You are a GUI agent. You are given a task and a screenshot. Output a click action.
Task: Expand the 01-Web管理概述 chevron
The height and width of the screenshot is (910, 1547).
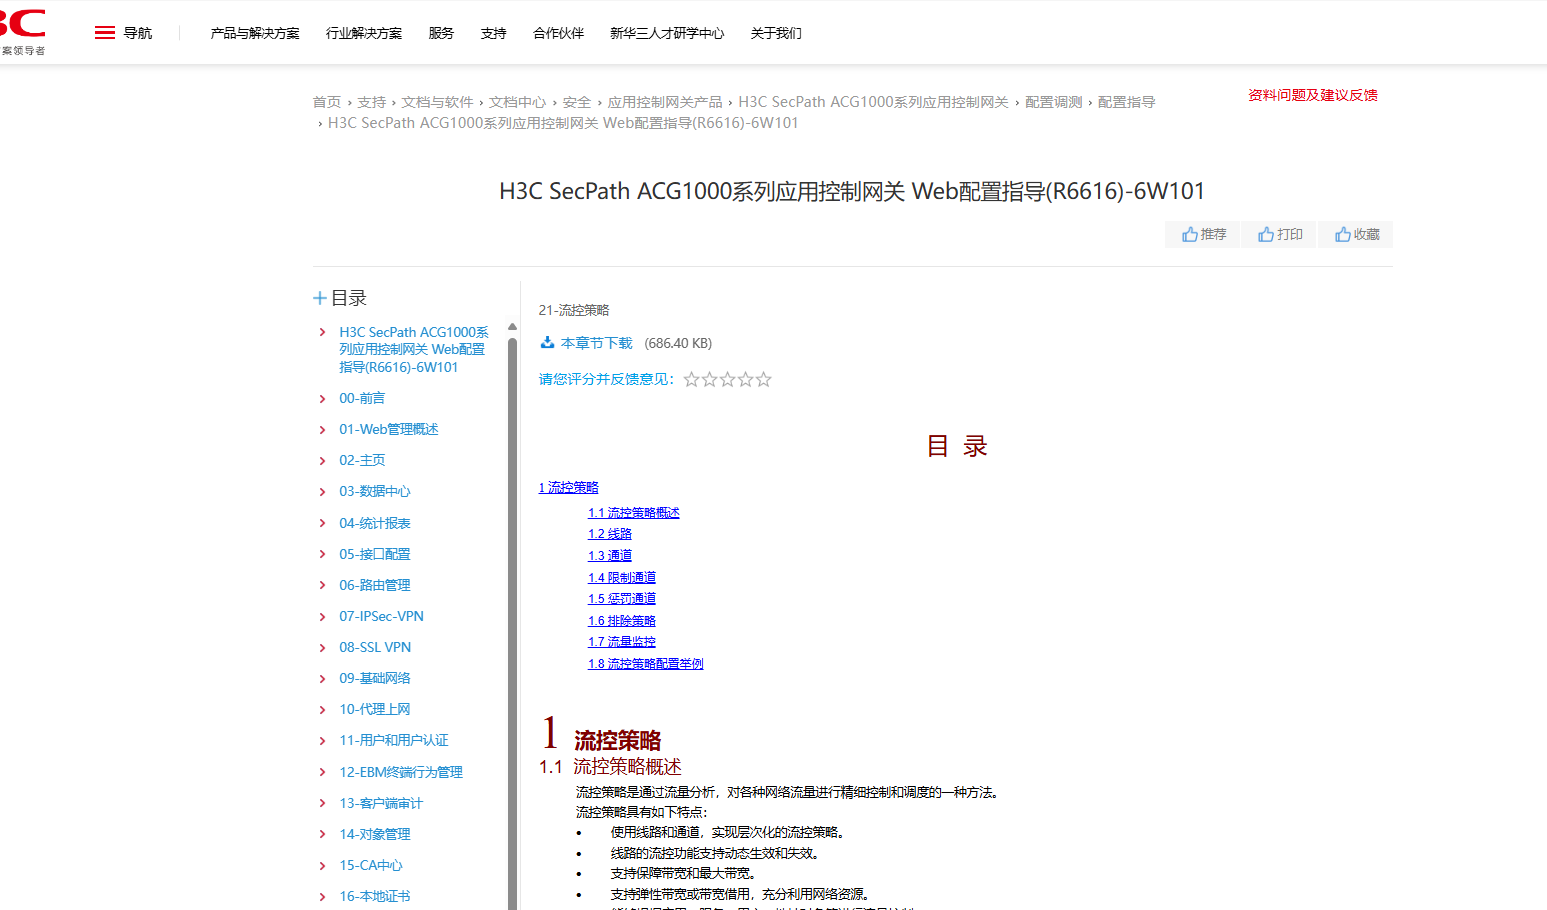click(x=322, y=430)
